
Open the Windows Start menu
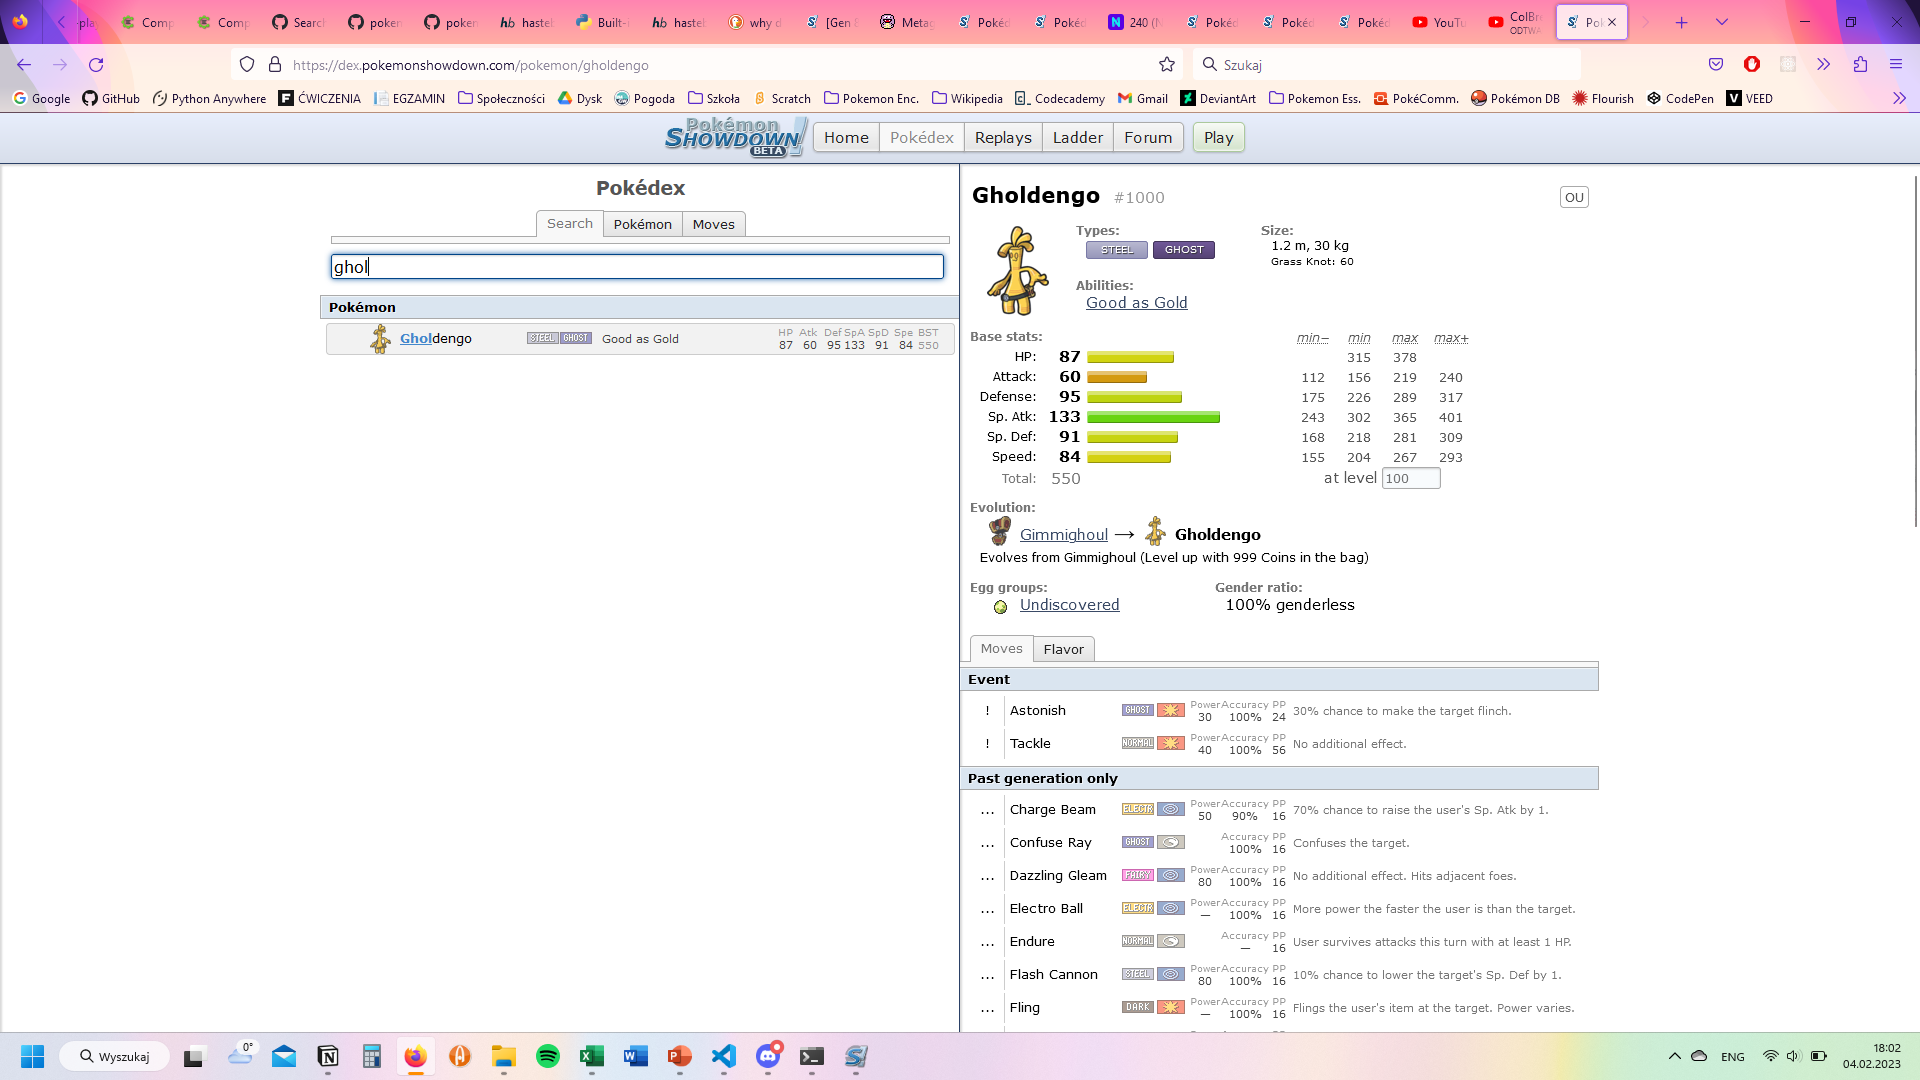(x=32, y=1056)
